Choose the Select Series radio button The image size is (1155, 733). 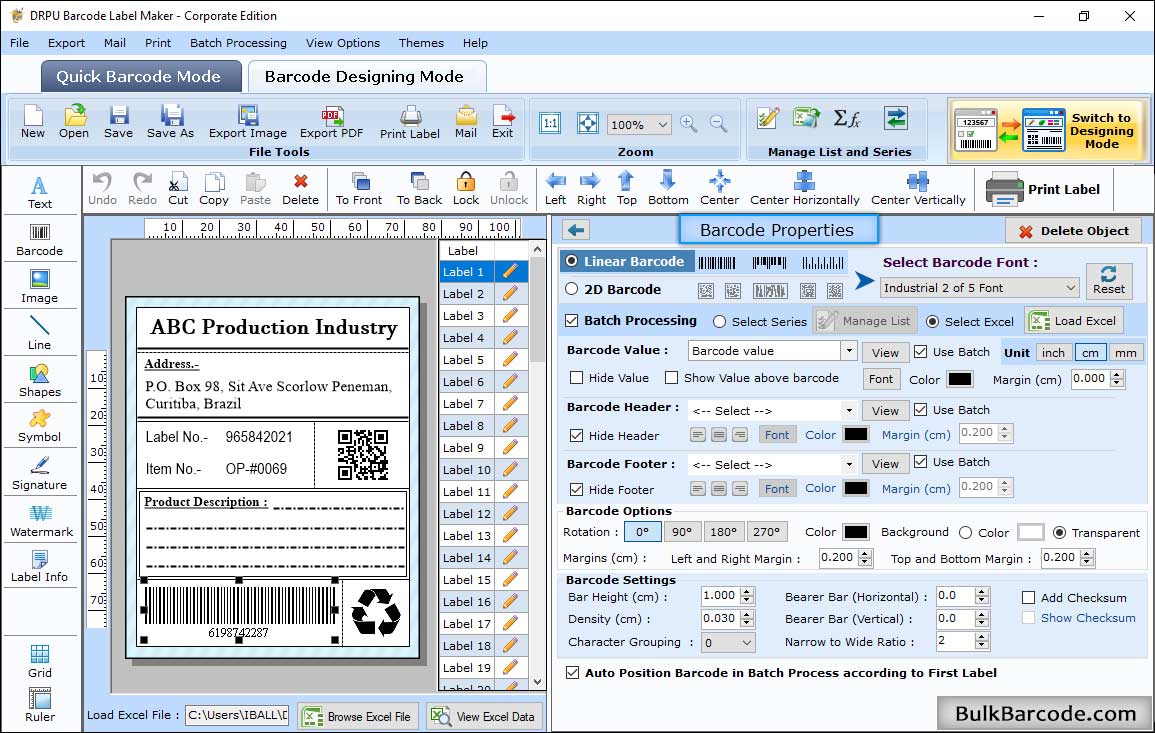720,321
